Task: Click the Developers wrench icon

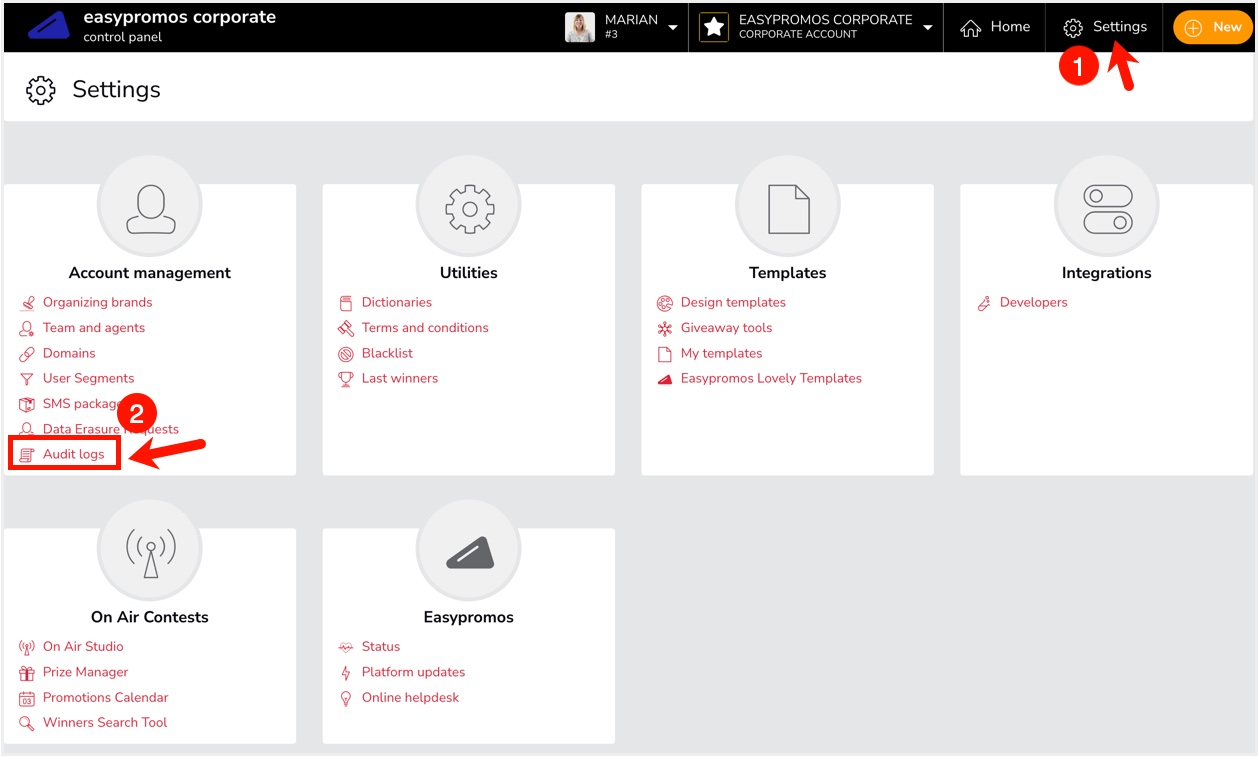Action: click(984, 303)
